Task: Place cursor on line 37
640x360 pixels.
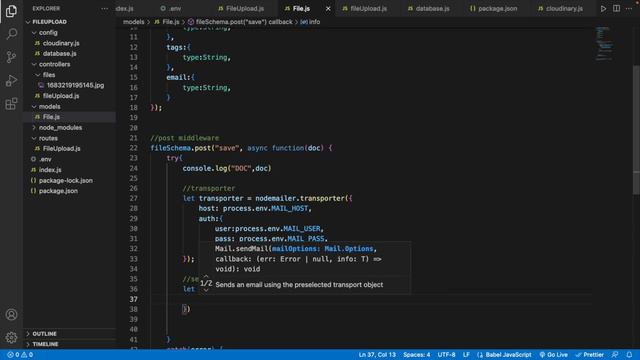Action: 371,299
